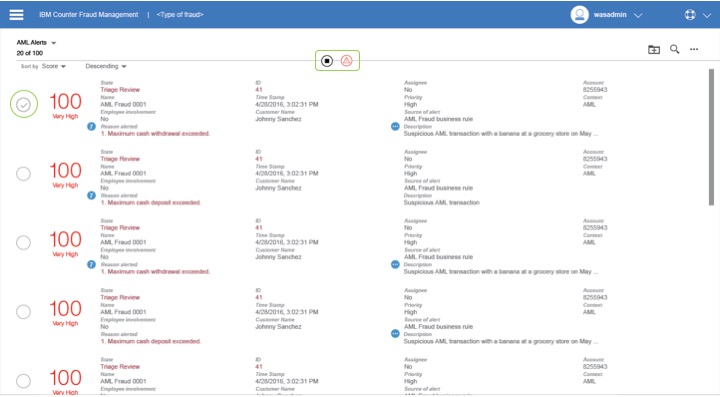Open search with the magnifier icon

(x=675, y=49)
